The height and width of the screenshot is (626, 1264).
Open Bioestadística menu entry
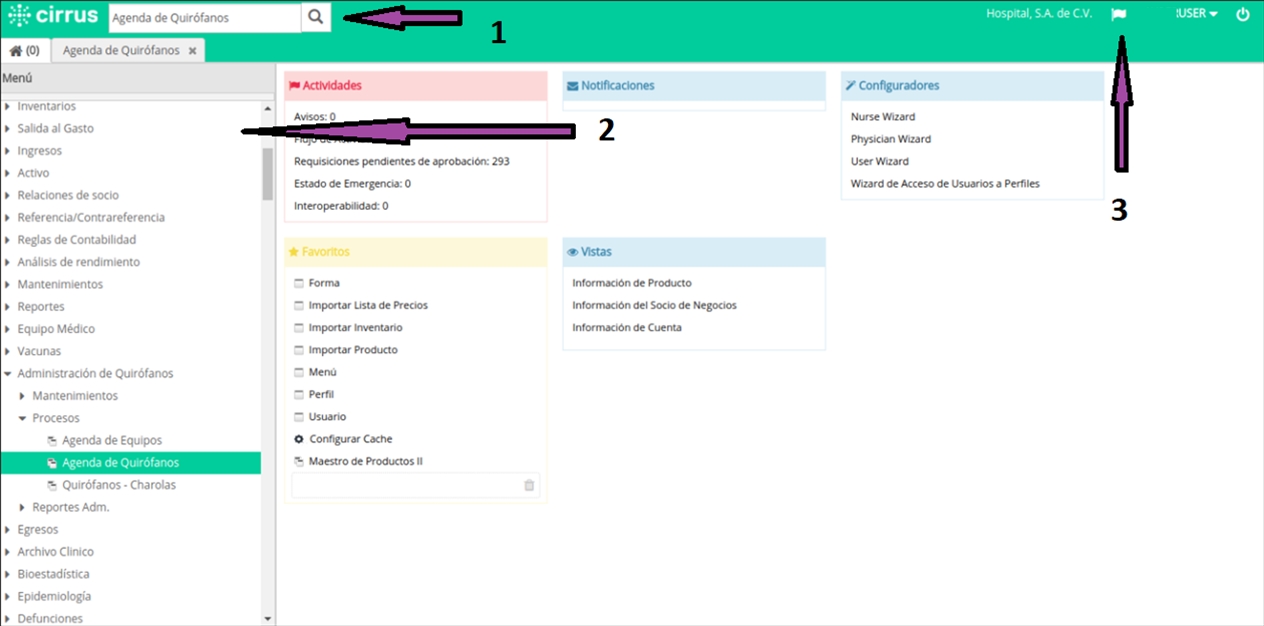[x=53, y=574]
